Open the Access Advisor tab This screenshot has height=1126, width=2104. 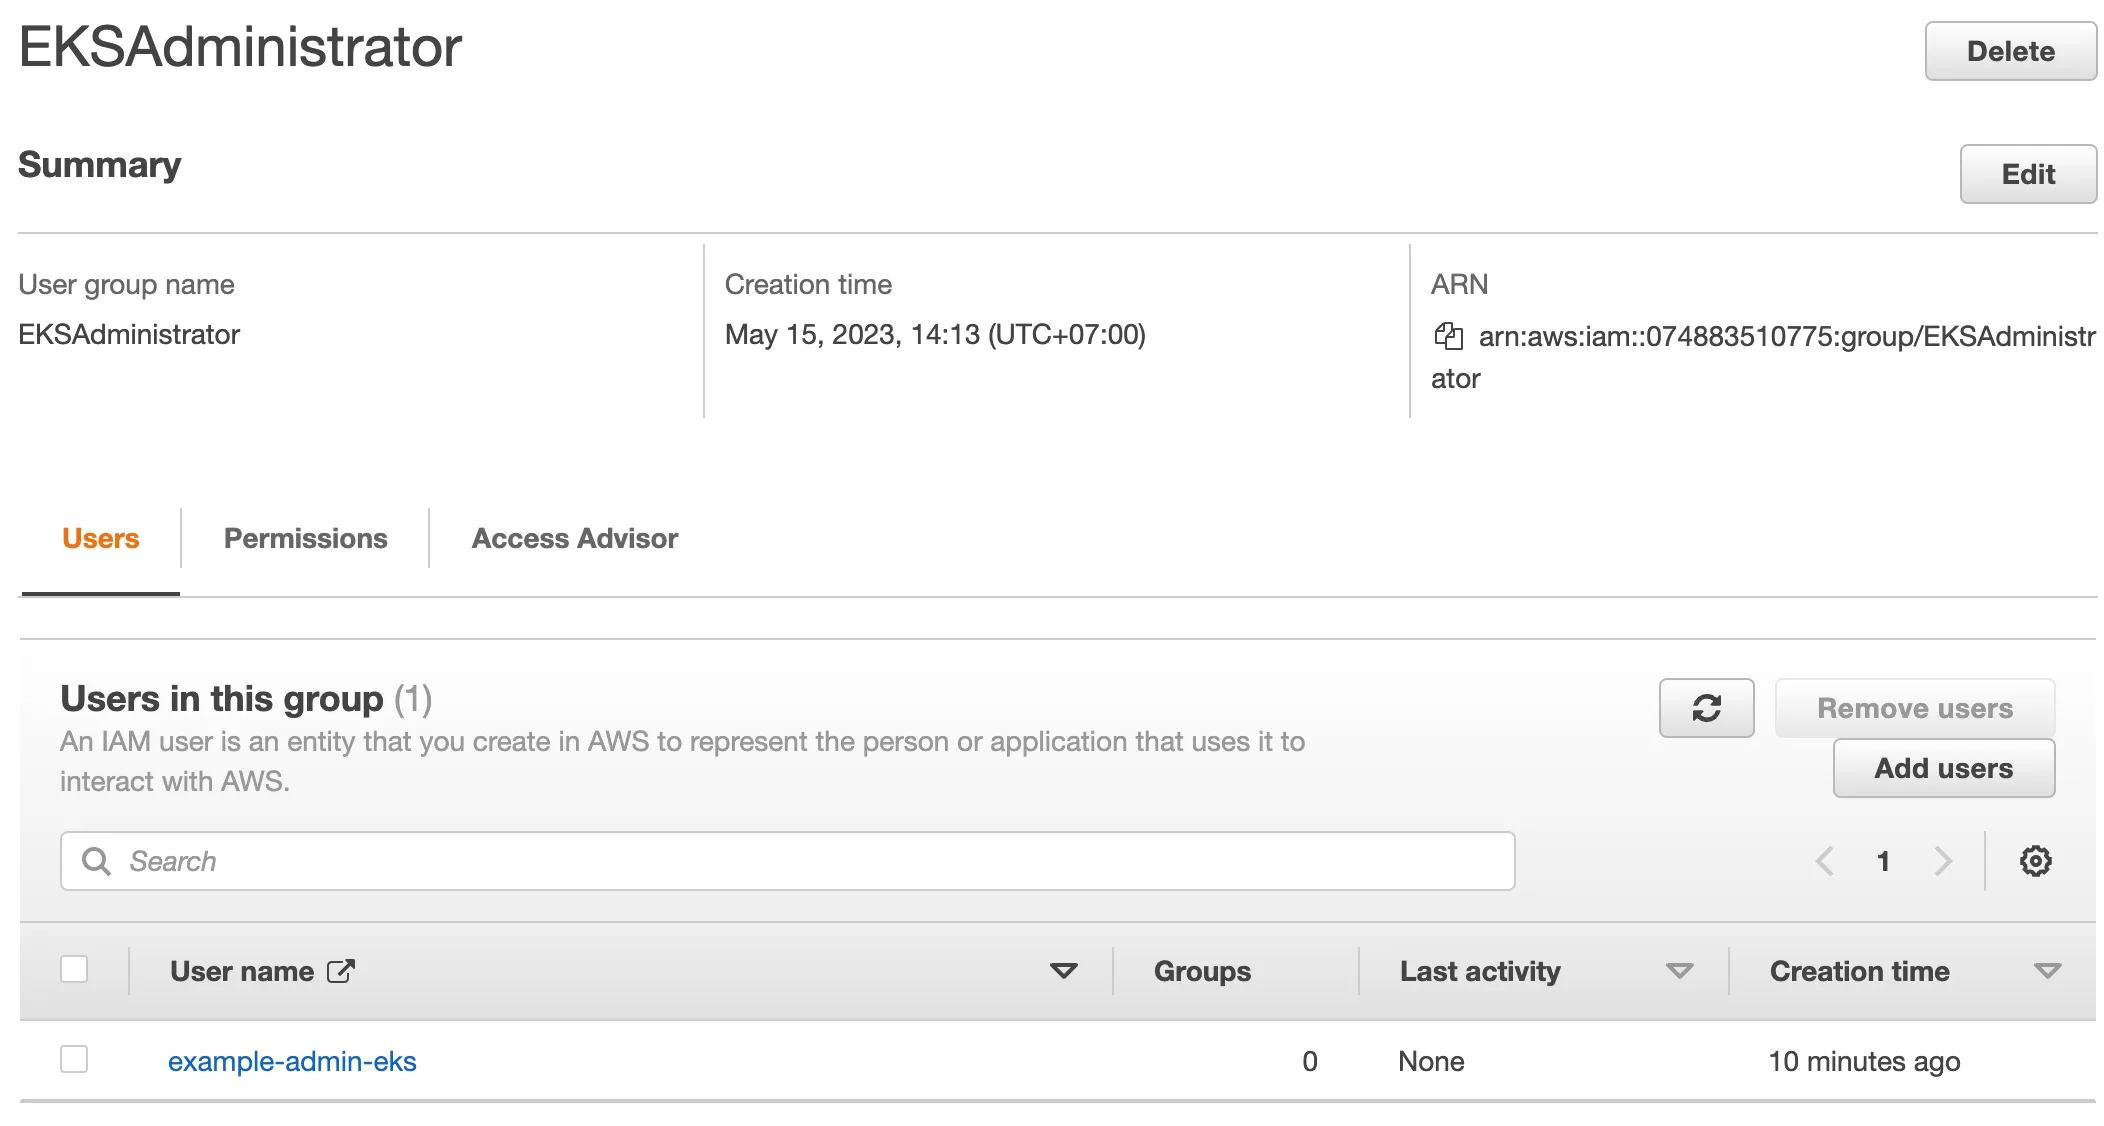point(574,538)
